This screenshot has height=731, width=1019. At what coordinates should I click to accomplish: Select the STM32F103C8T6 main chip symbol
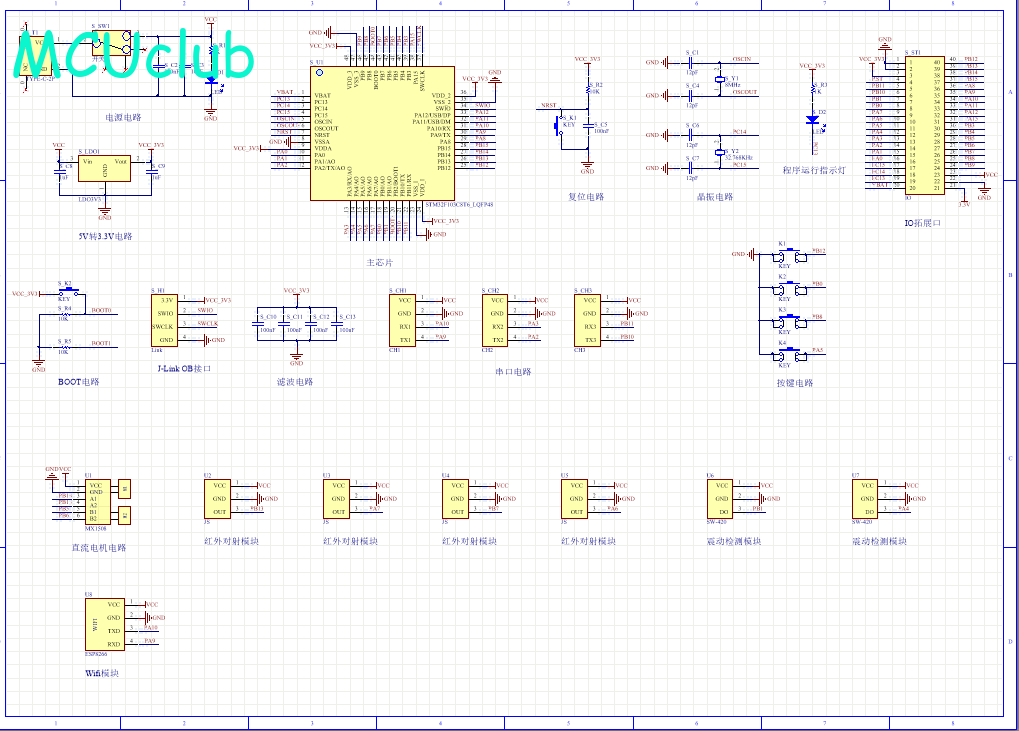[382, 133]
